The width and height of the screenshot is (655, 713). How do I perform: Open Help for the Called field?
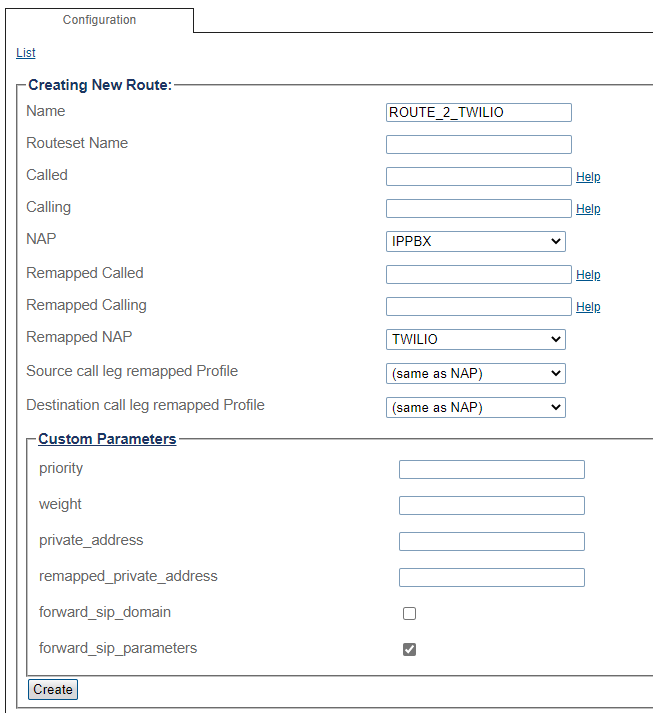[x=588, y=177]
